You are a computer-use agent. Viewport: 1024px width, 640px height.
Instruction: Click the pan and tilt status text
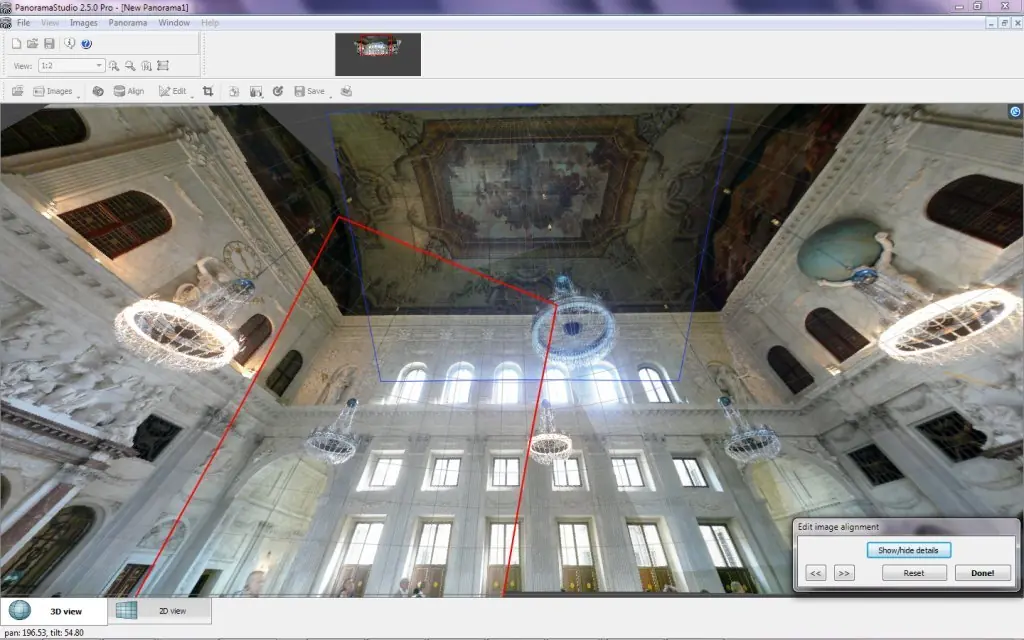(x=44, y=633)
